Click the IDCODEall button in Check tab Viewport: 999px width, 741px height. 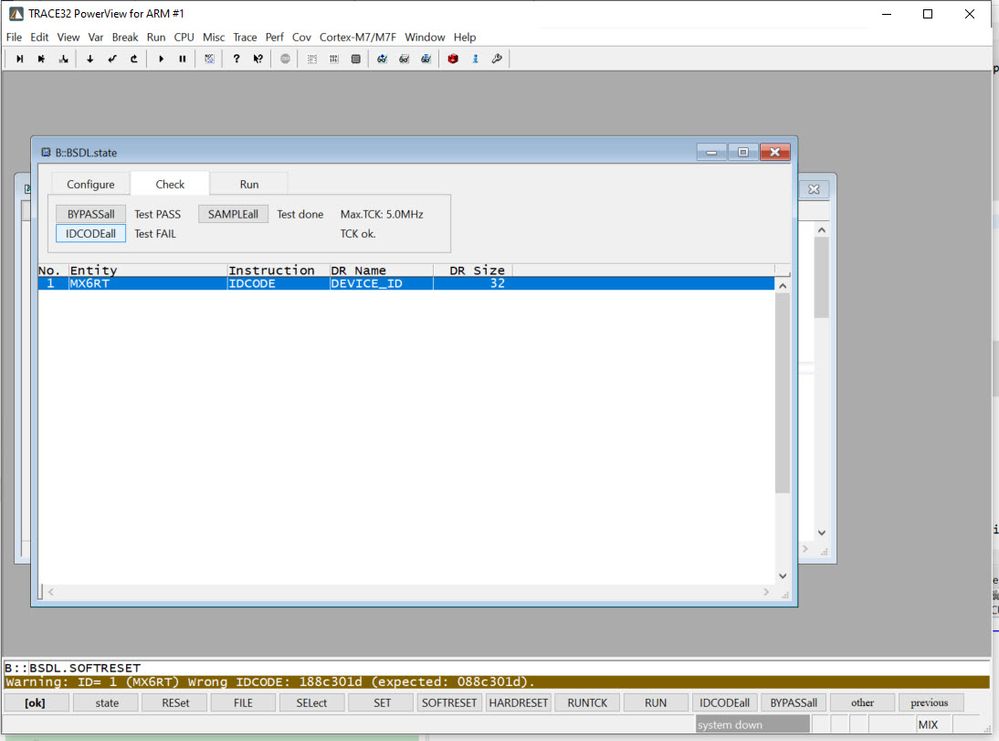pyautogui.click(x=91, y=234)
